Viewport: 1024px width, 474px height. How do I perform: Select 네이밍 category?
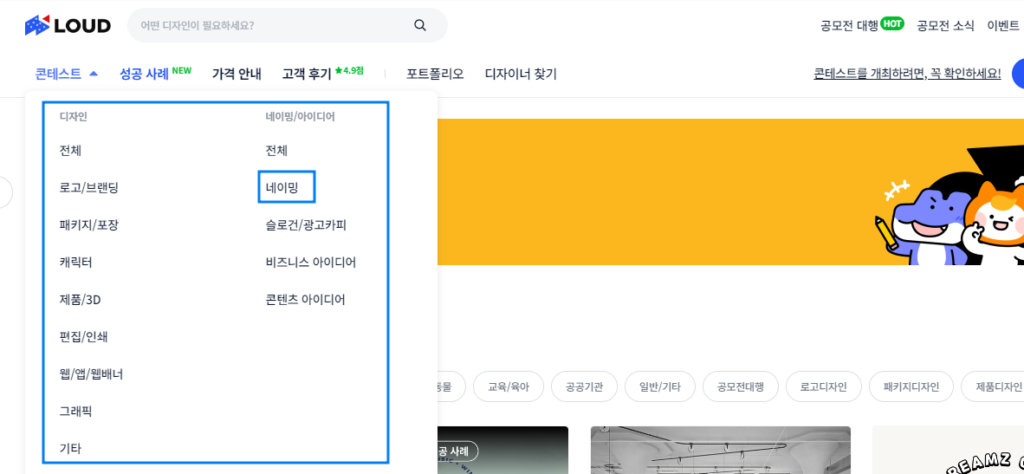[x=281, y=188]
